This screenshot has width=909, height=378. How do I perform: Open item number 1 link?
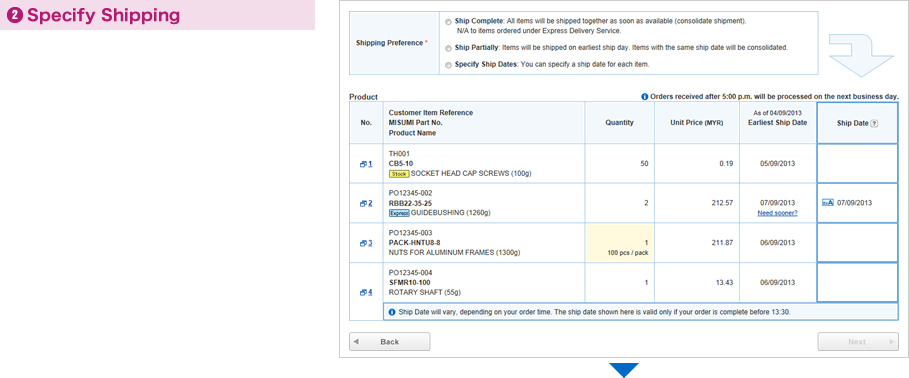pyautogui.click(x=370, y=164)
